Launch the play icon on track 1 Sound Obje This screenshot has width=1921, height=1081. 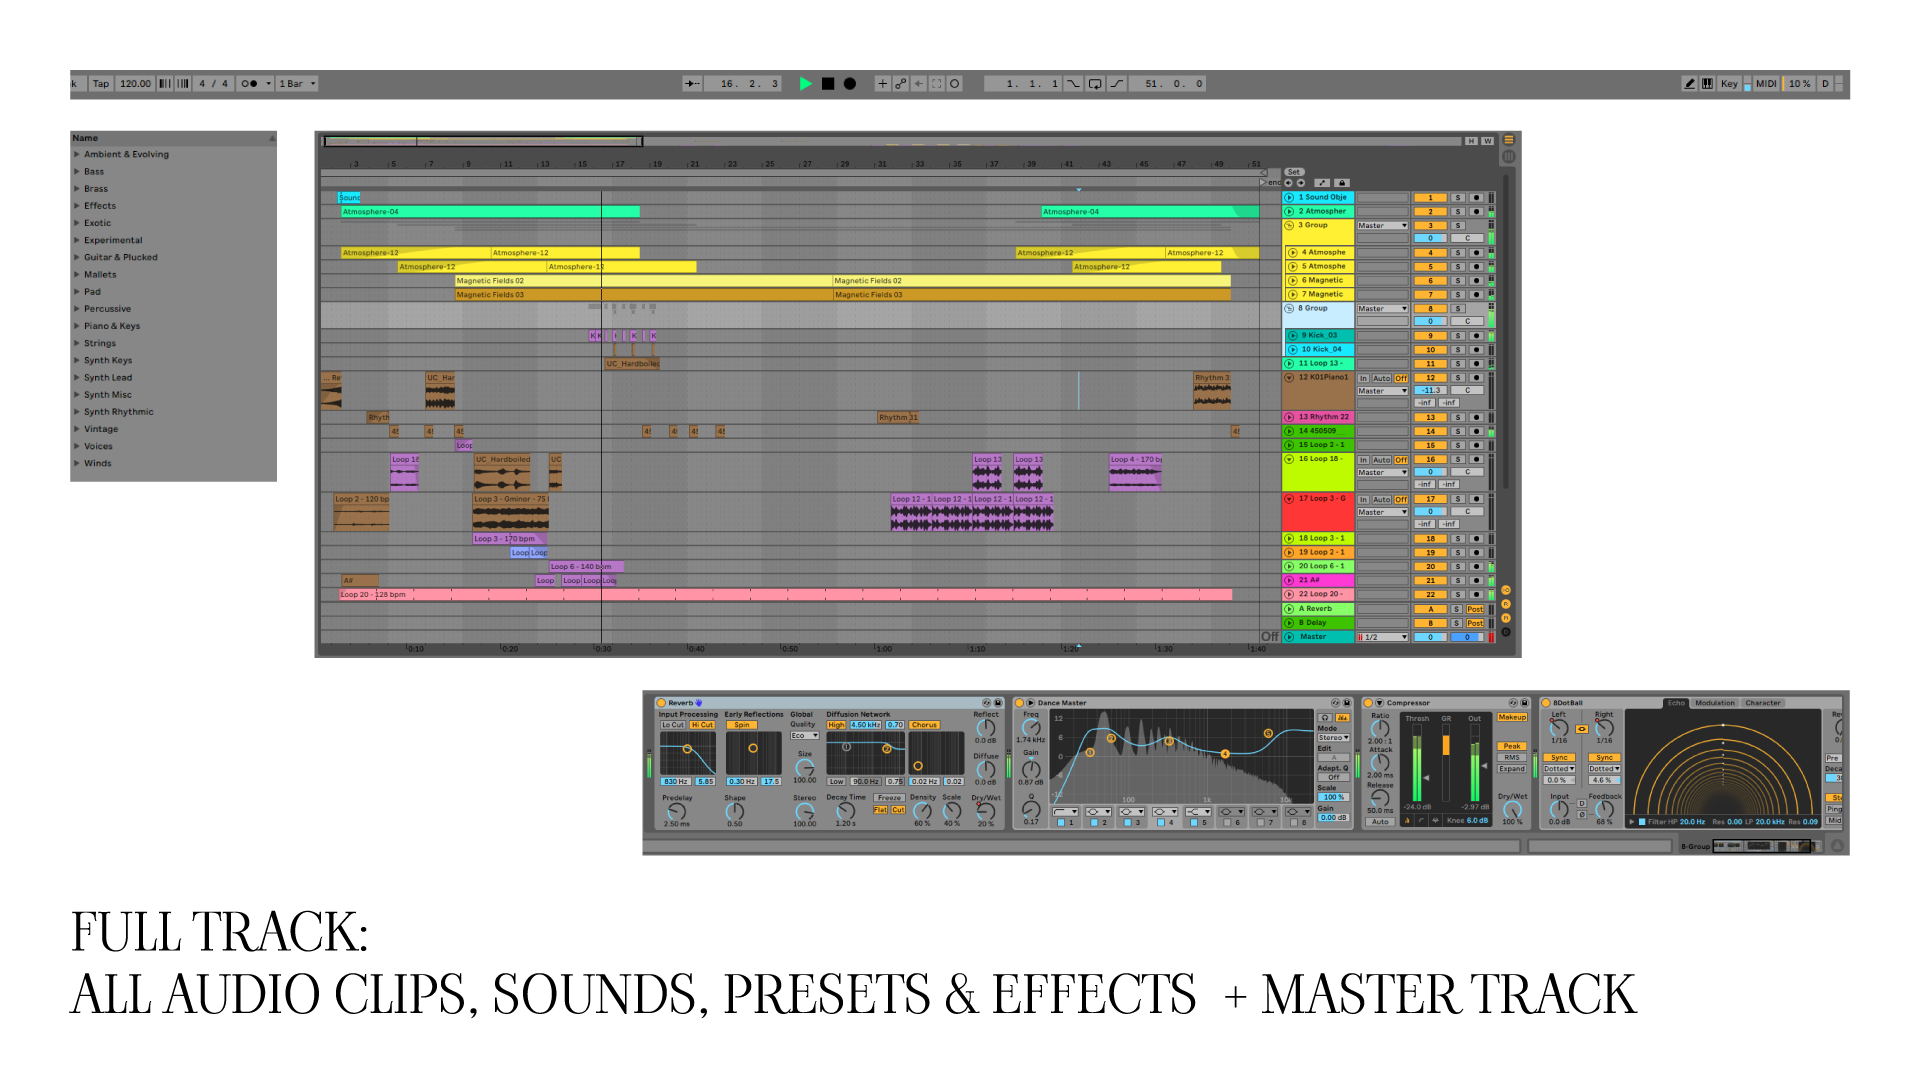pyautogui.click(x=1290, y=198)
